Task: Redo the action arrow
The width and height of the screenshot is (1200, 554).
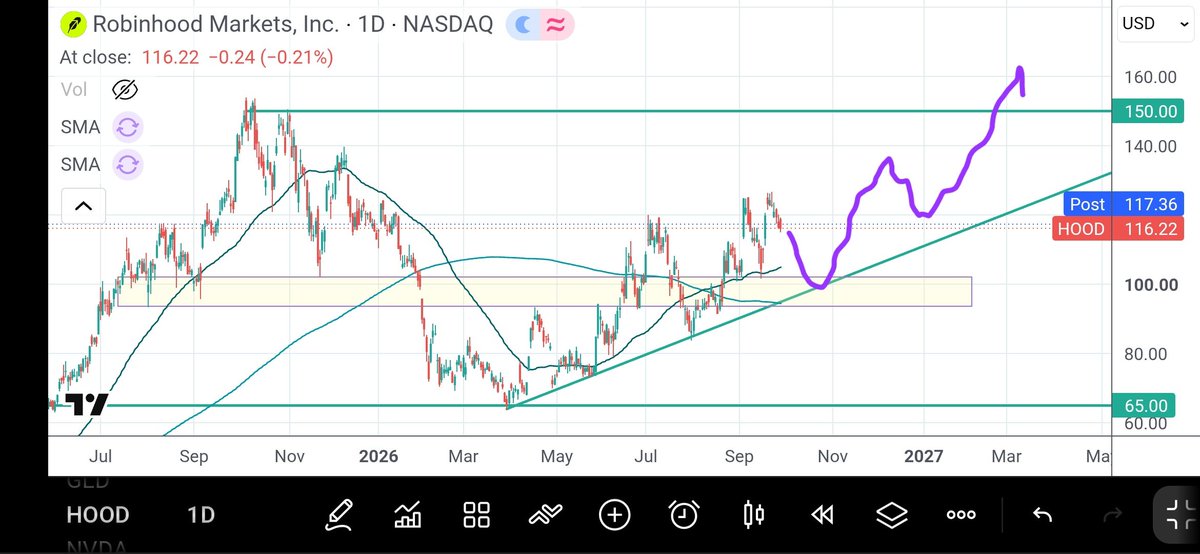Action: click(1112, 515)
